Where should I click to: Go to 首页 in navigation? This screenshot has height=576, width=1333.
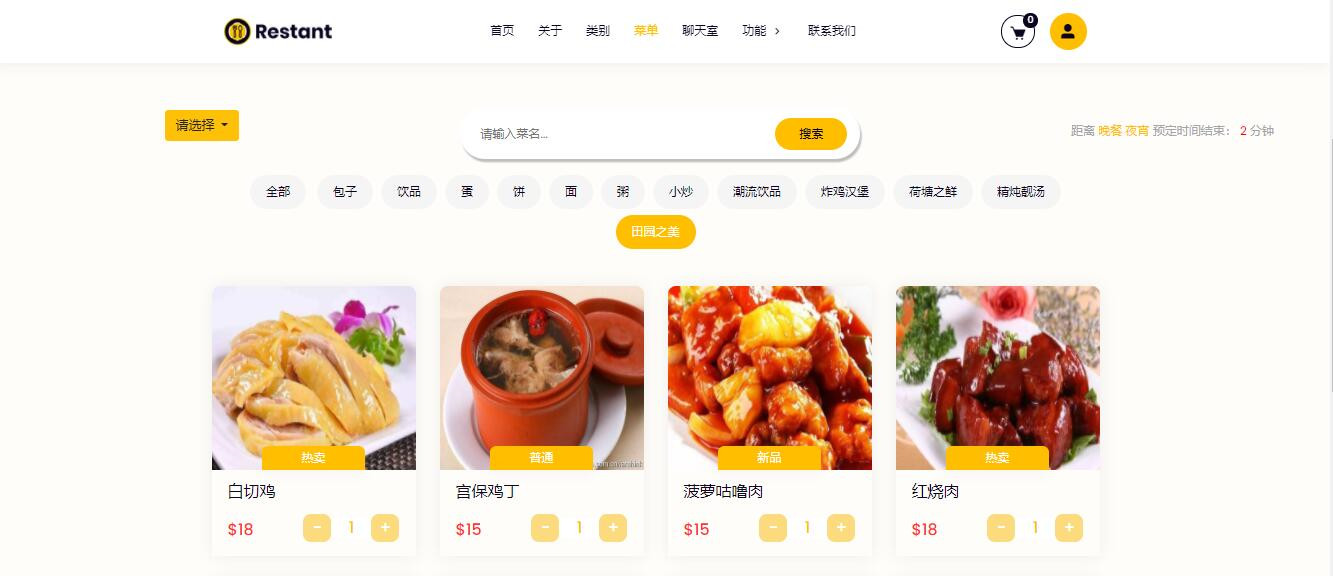pos(502,31)
